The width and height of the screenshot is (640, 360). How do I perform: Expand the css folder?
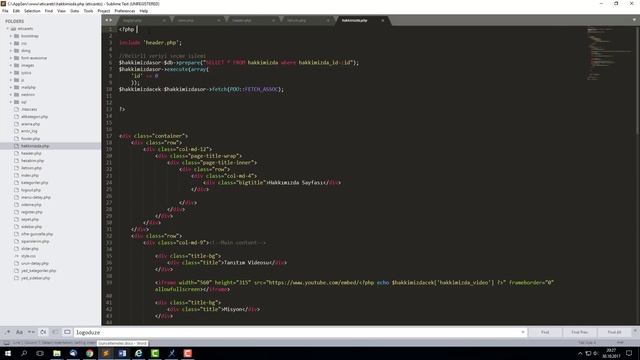[11, 43]
